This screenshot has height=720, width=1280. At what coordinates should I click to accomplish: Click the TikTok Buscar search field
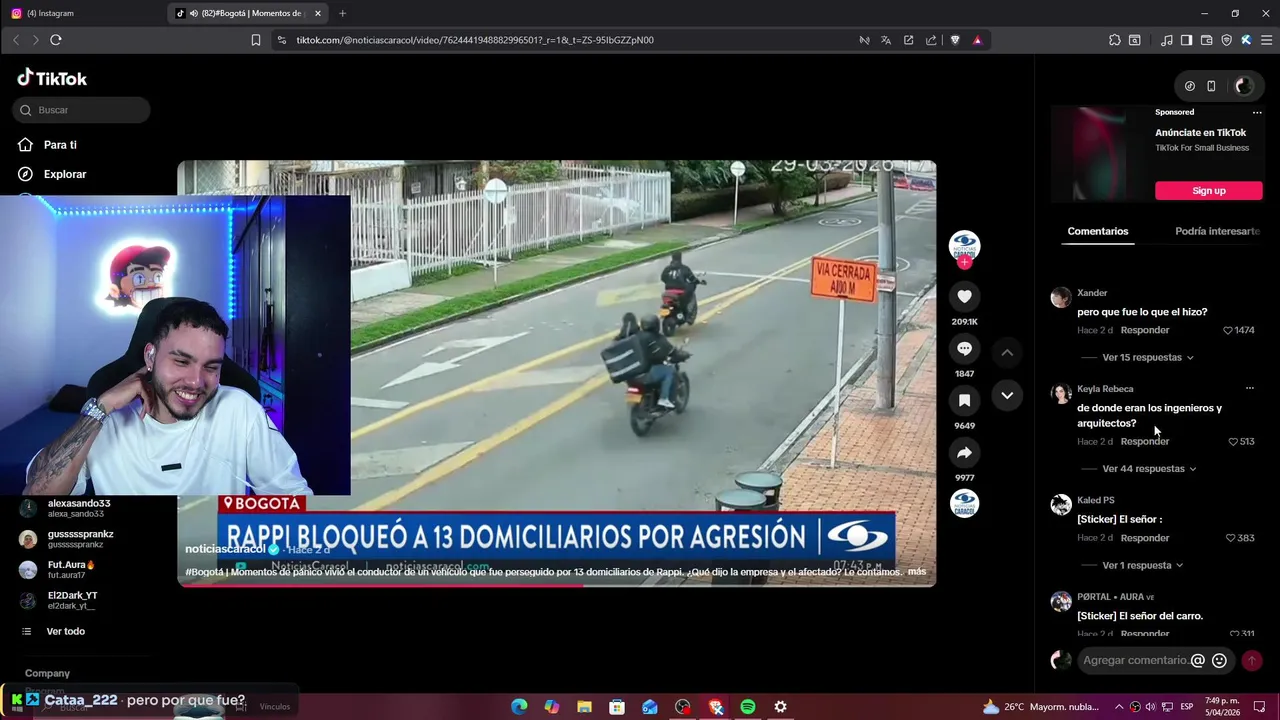click(x=82, y=110)
